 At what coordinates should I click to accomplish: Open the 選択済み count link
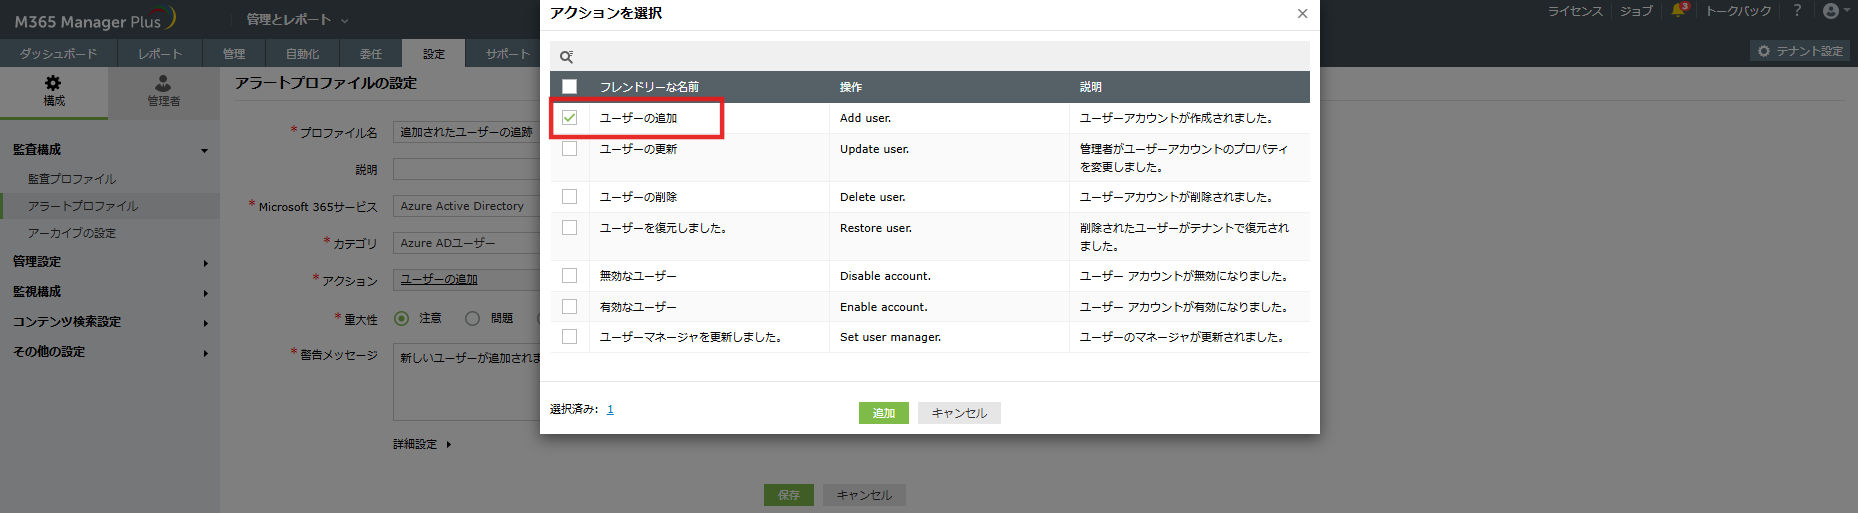coord(610,410)
